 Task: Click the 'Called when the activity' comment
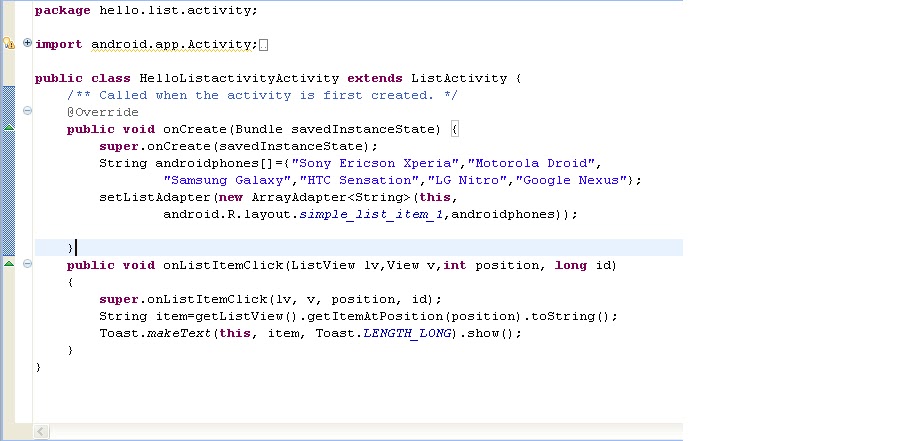(263, 95)
